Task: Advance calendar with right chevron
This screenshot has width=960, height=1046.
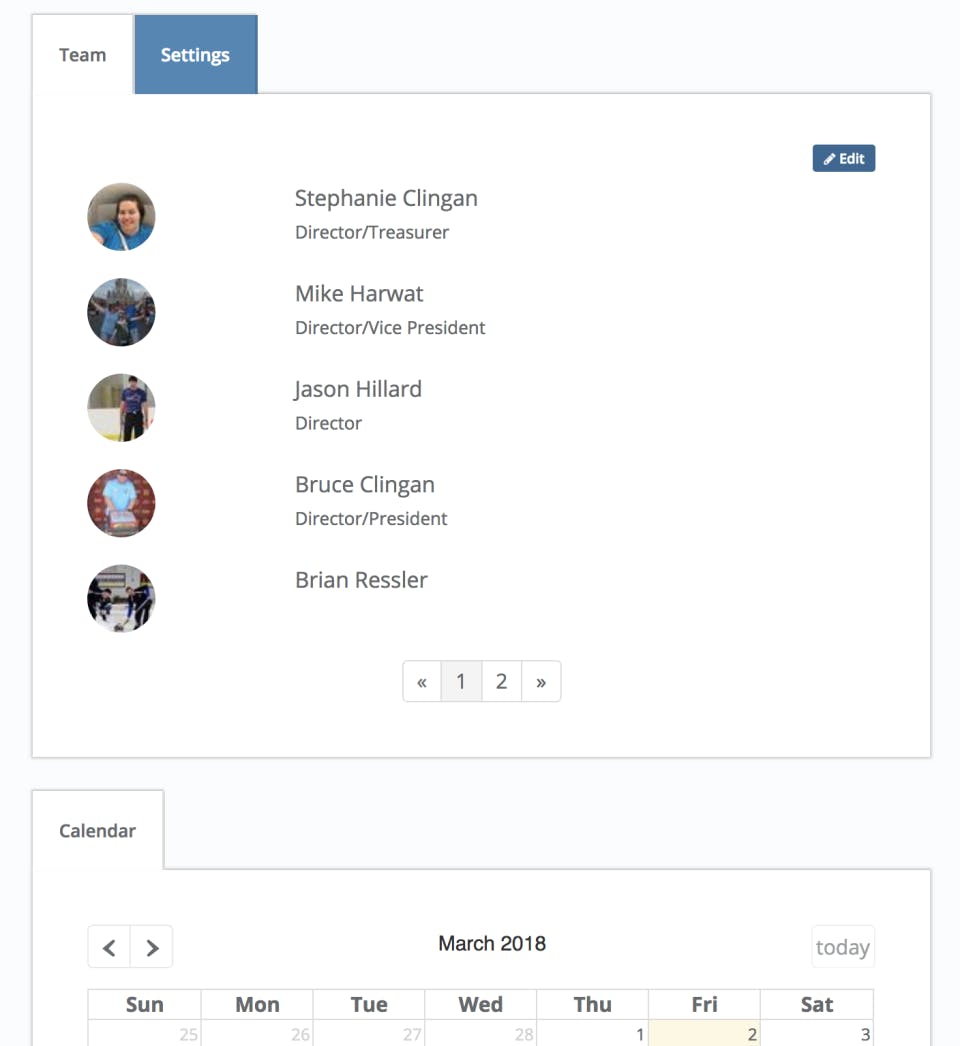Action: coord(152,947)
